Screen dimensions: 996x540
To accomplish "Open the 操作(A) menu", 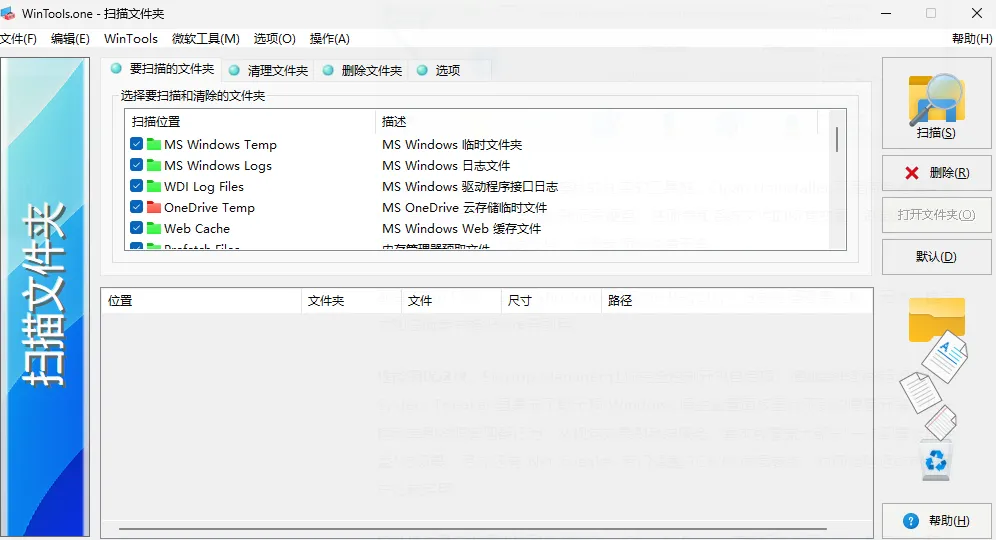I will click(330, 39).
